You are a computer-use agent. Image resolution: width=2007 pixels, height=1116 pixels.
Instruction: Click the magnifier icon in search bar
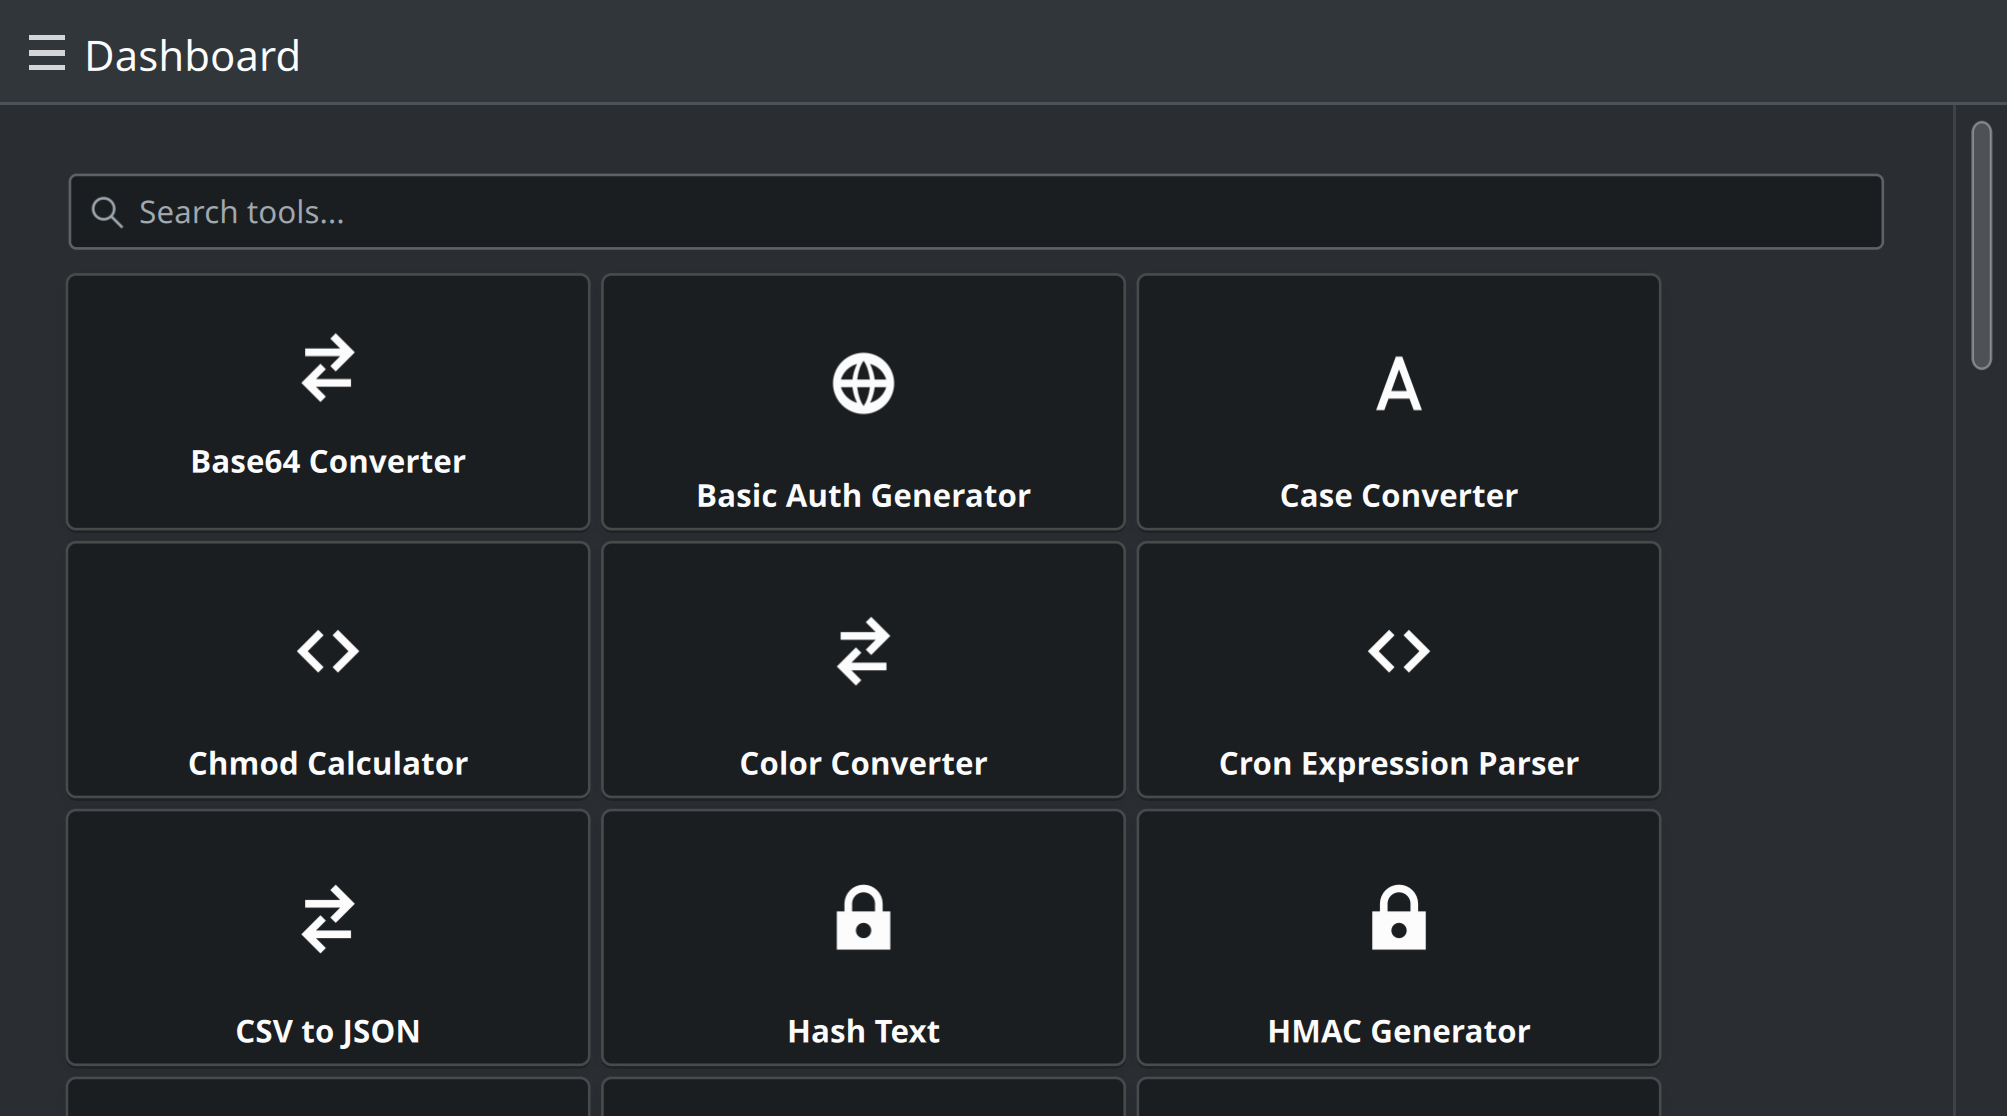tap(107, 212)
